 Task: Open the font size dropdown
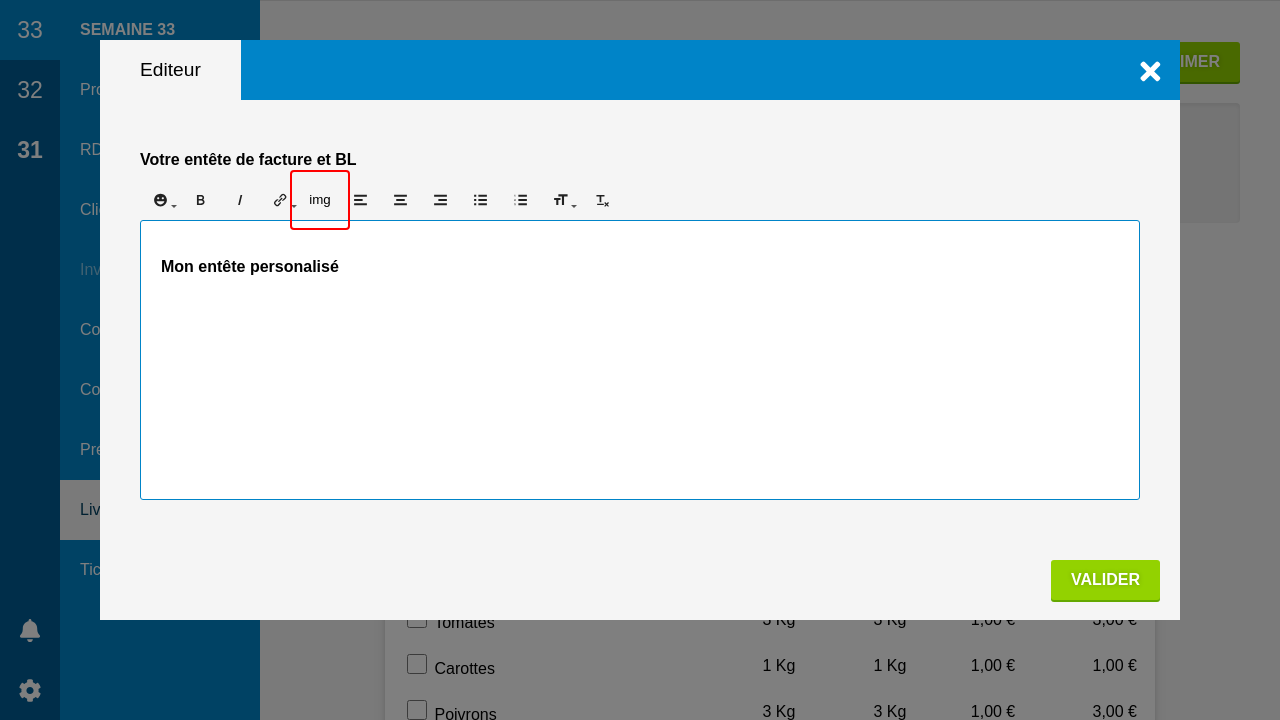(562, 200)
